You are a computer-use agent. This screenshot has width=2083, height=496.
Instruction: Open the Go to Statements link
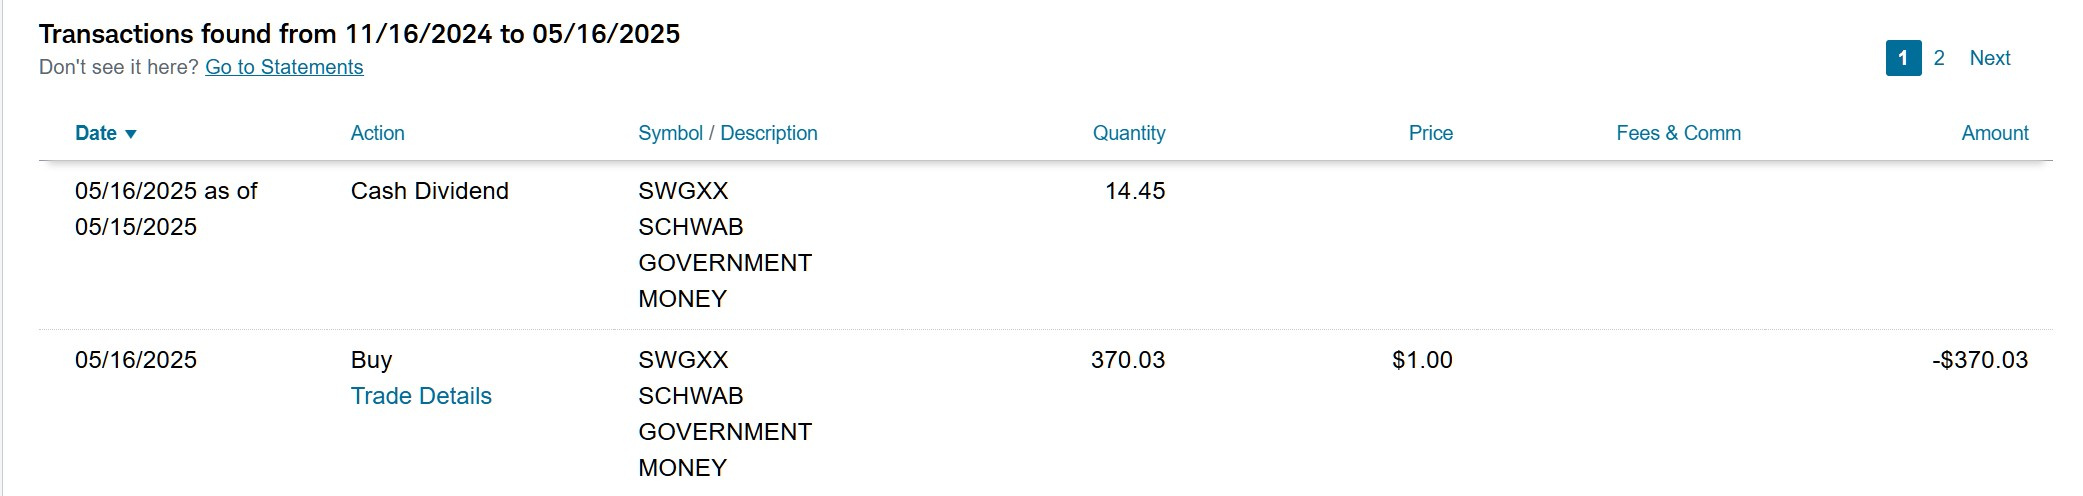(x=284, y=67)
